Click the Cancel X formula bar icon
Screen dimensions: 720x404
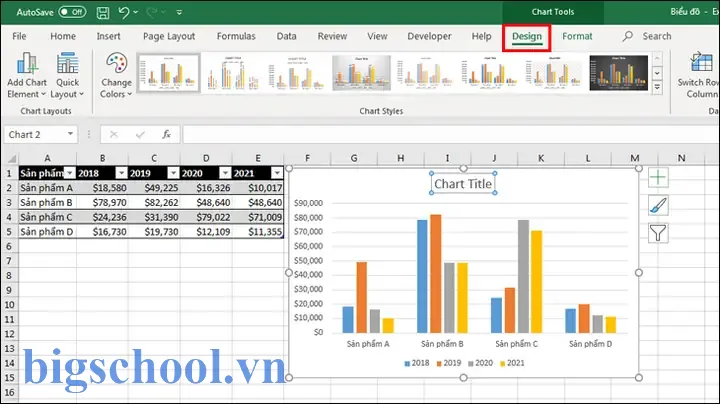[x=114, y=135]
